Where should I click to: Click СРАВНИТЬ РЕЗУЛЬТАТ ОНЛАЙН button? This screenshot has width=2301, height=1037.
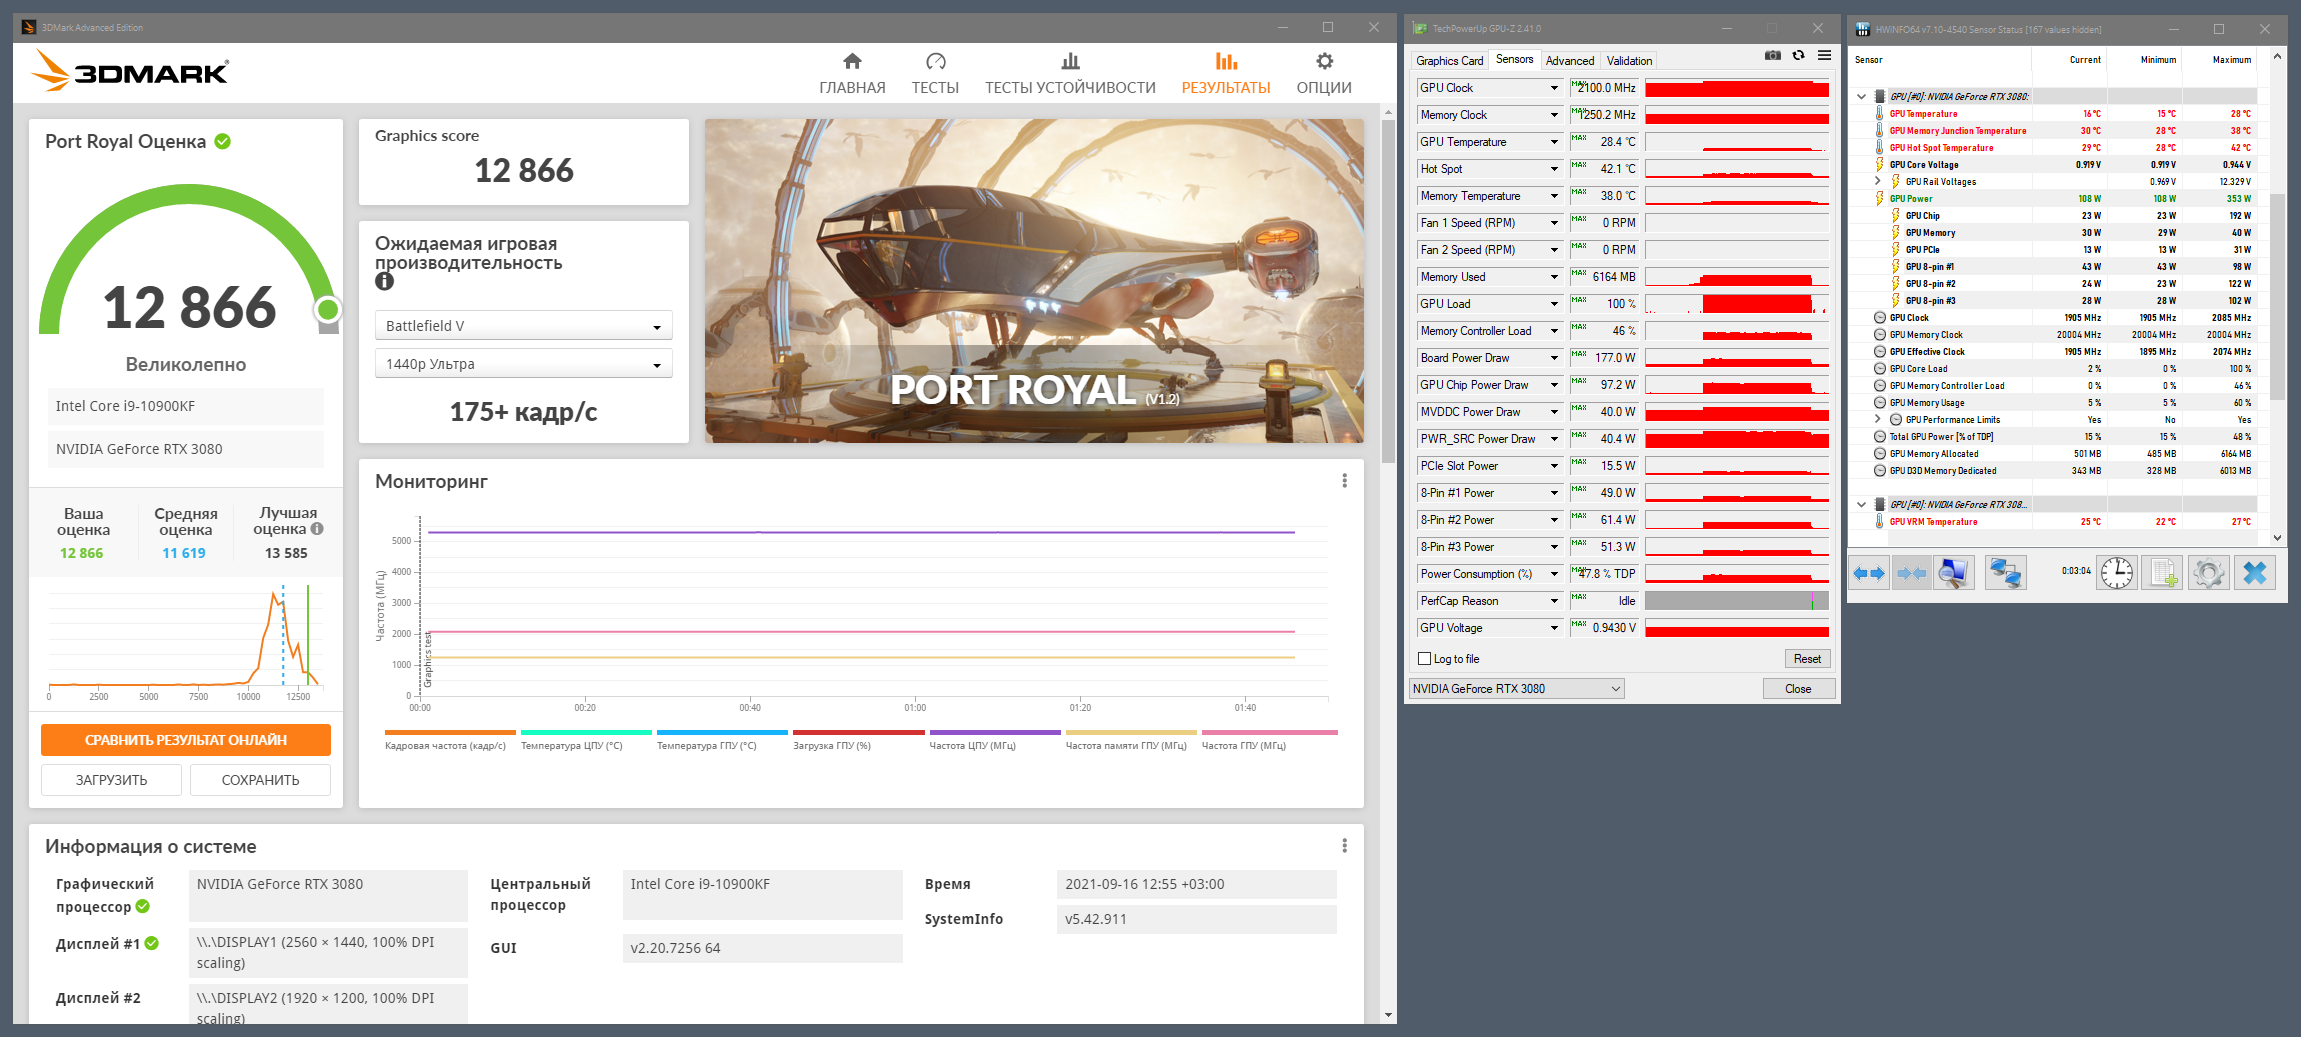[186, 740]
